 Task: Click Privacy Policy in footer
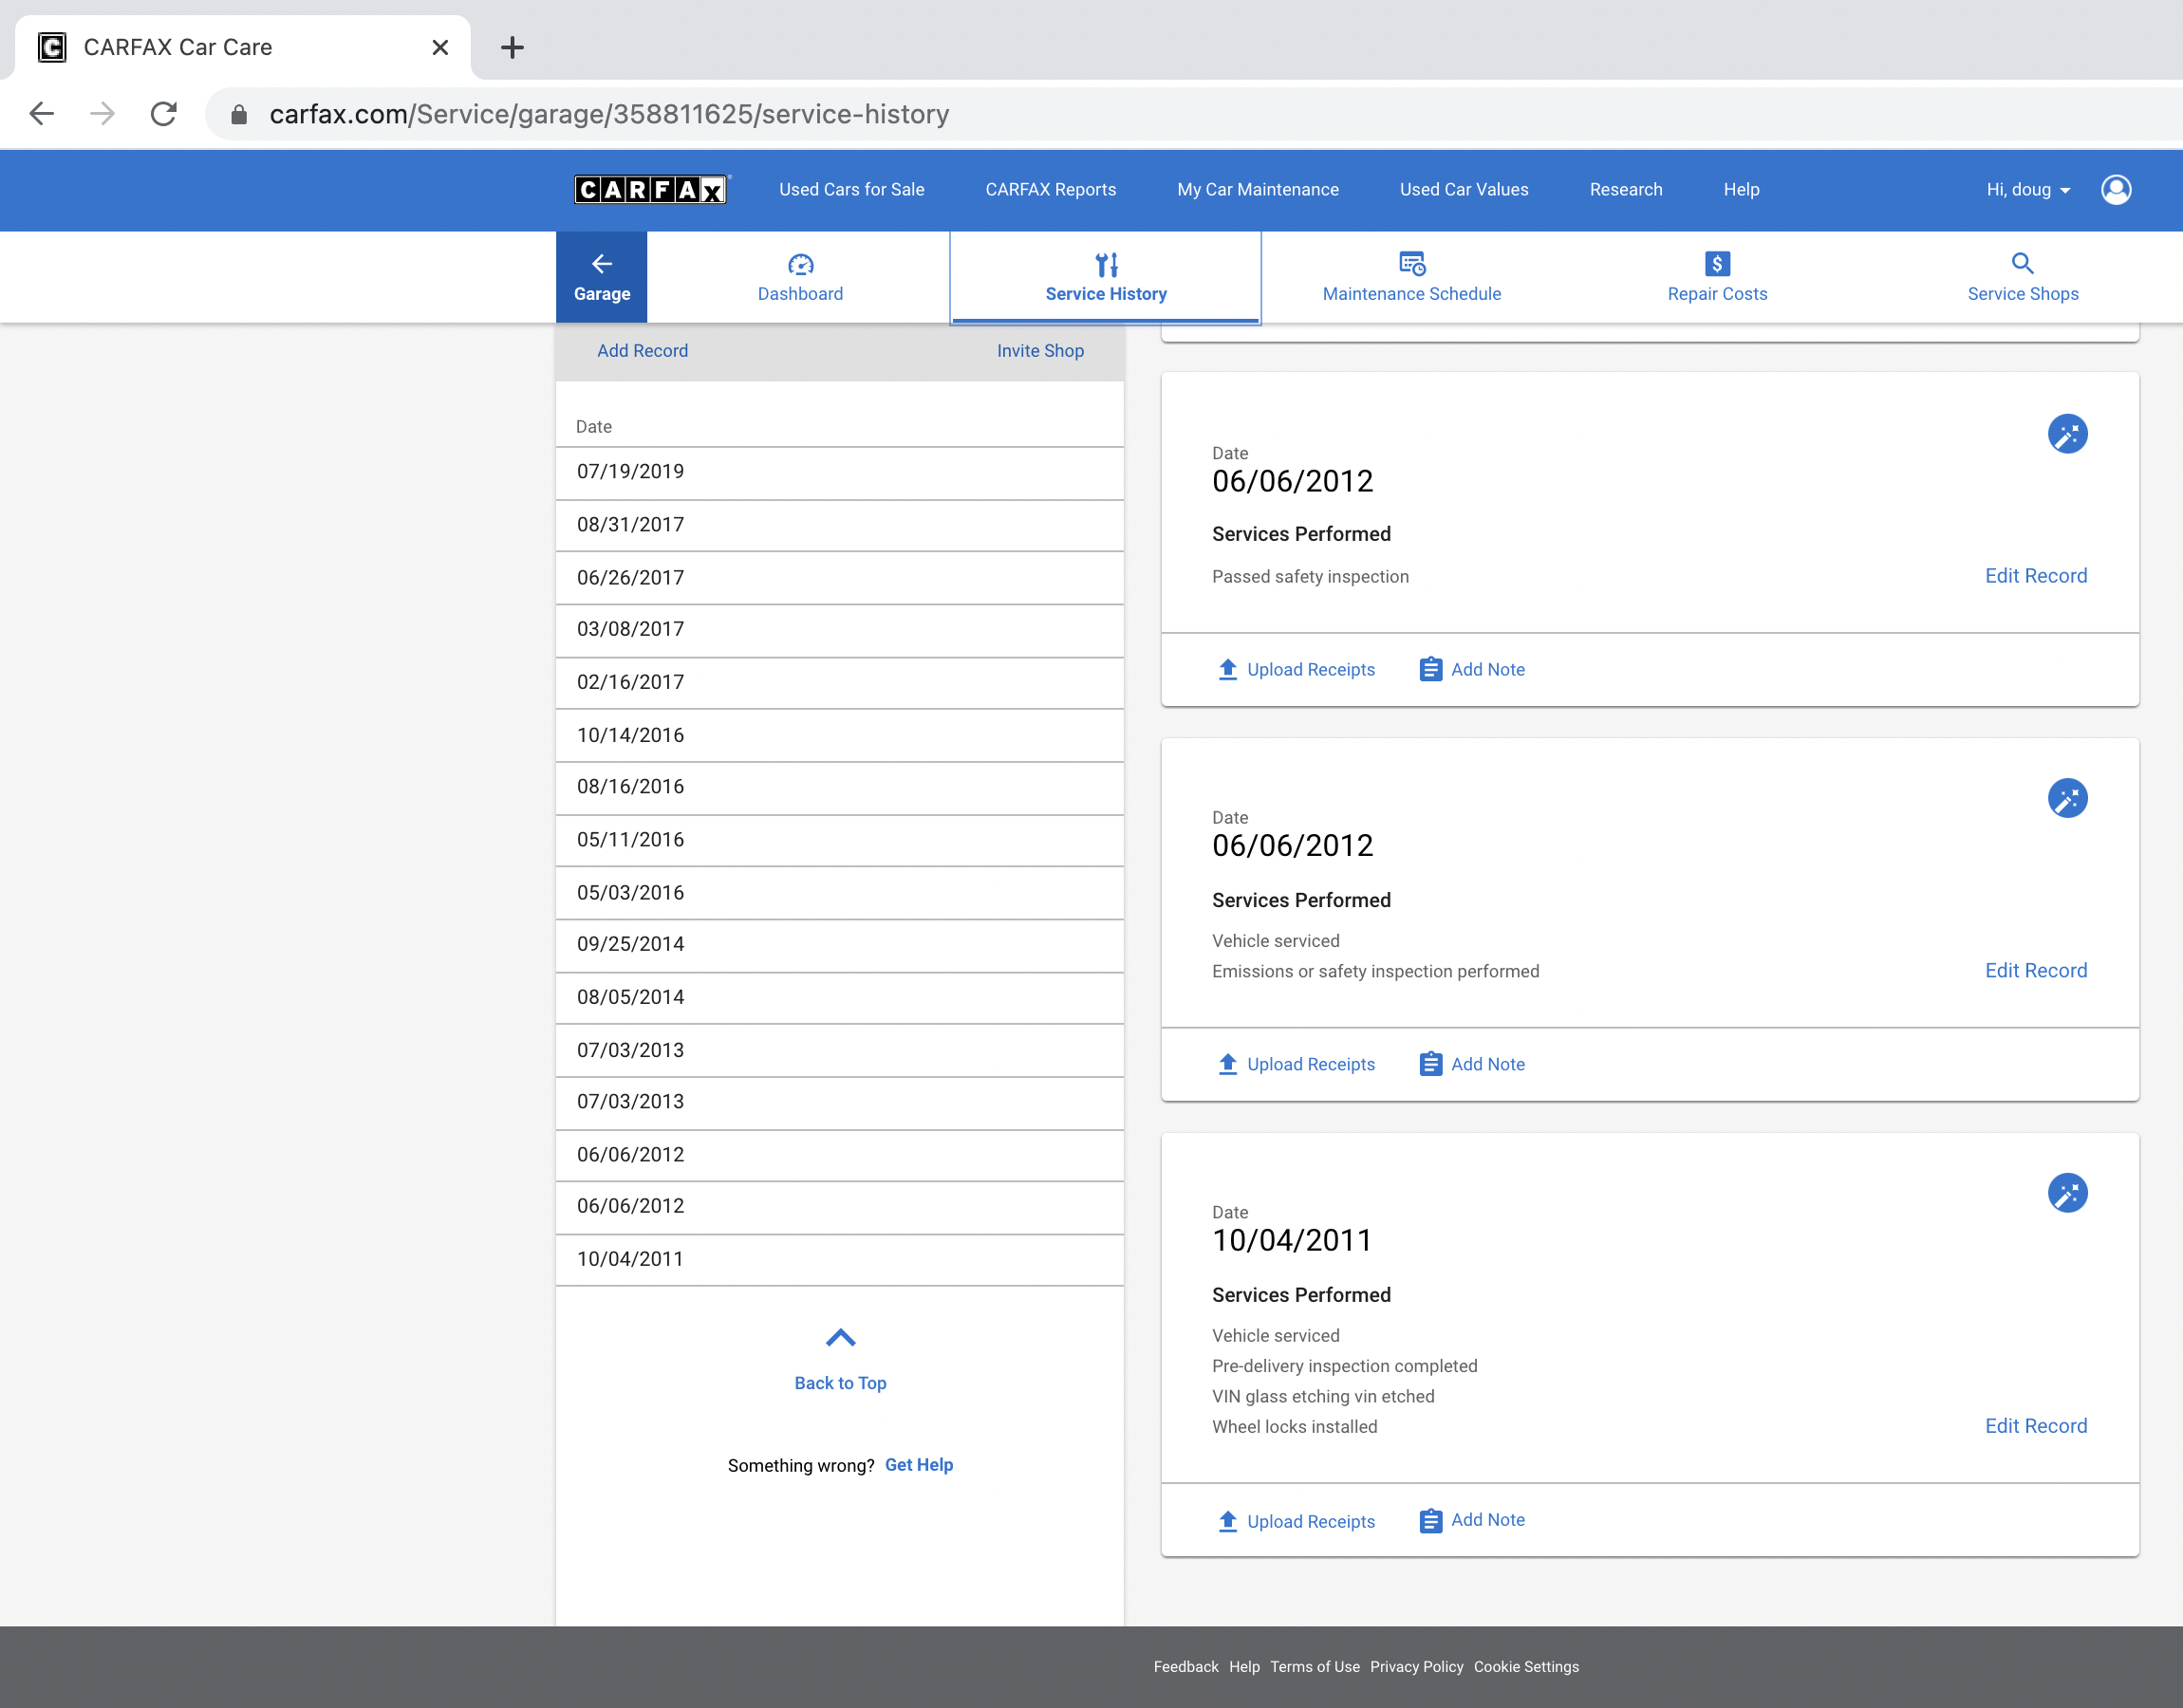click(x=1416, y=1667)
